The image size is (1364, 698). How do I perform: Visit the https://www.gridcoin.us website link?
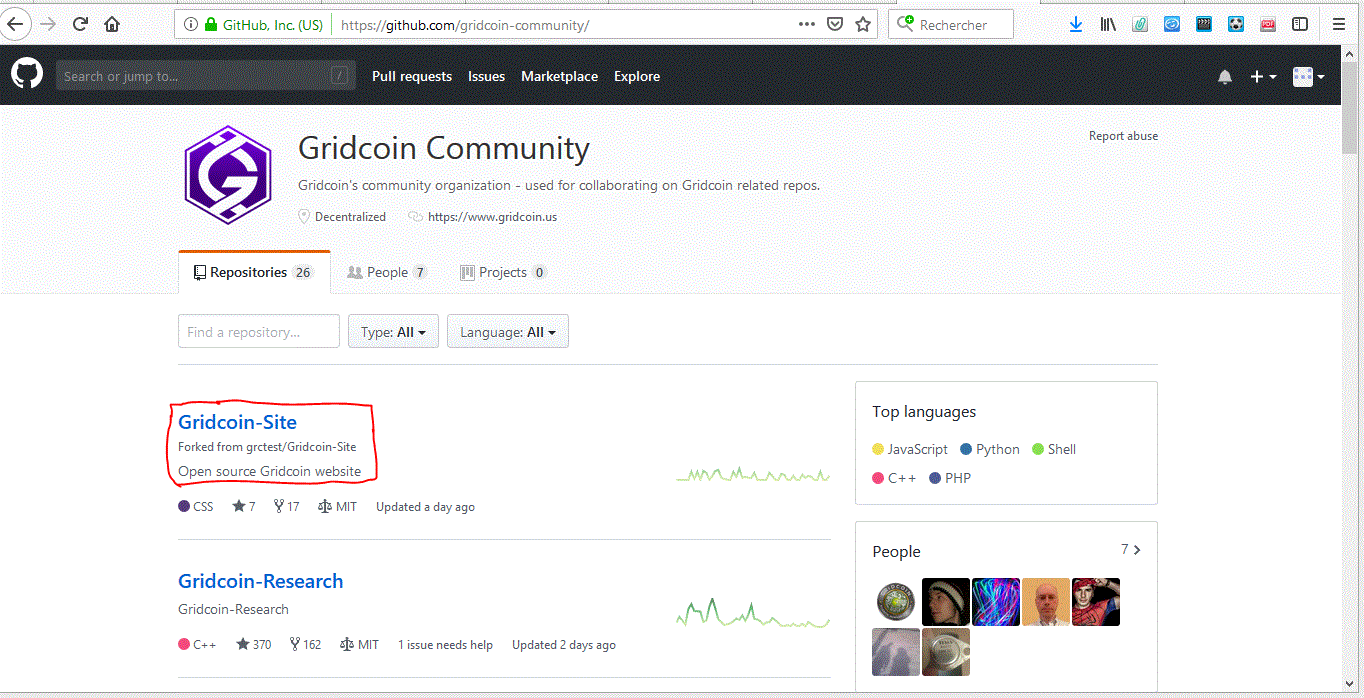492,217
